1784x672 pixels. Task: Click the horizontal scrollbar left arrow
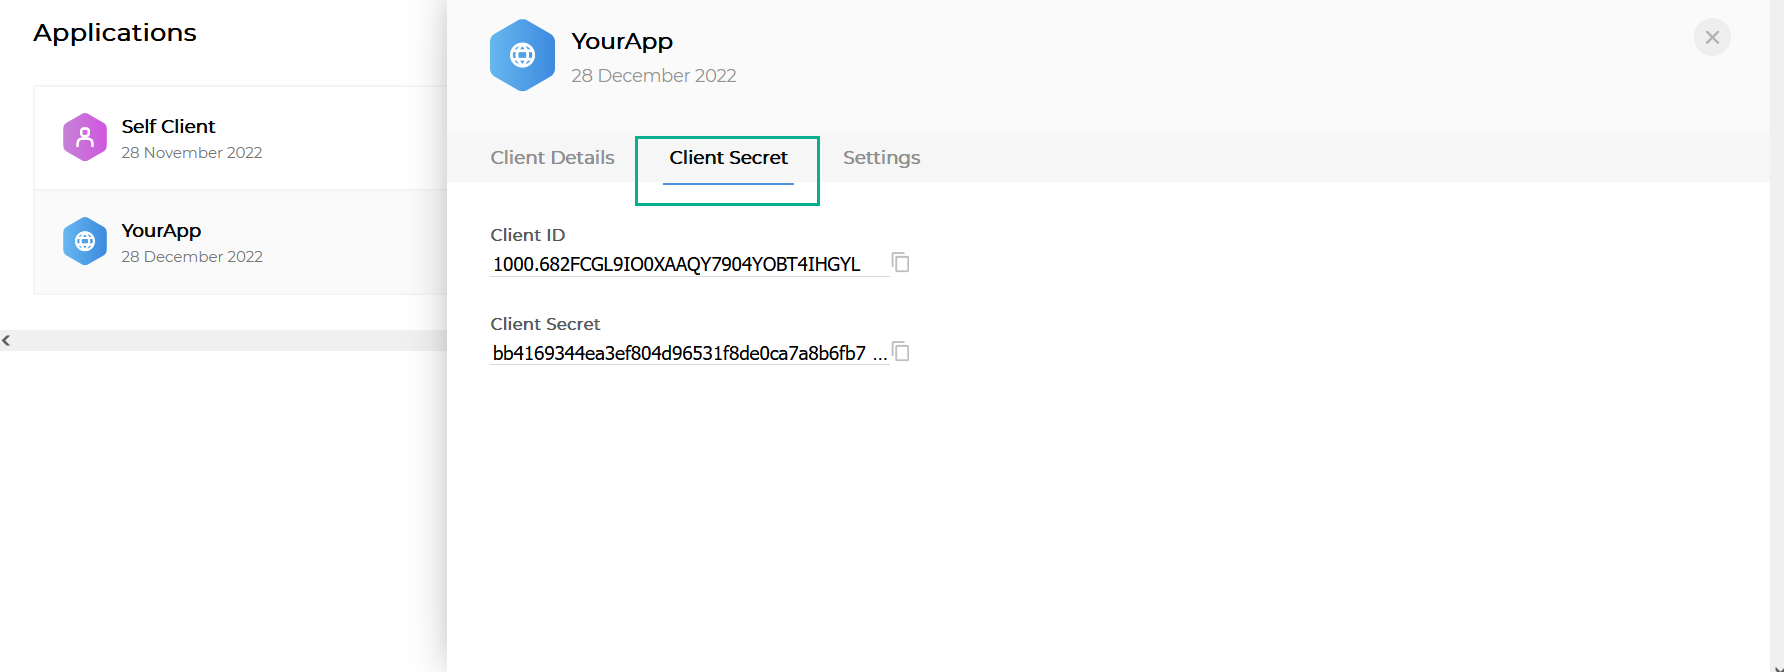click(6, 341)
